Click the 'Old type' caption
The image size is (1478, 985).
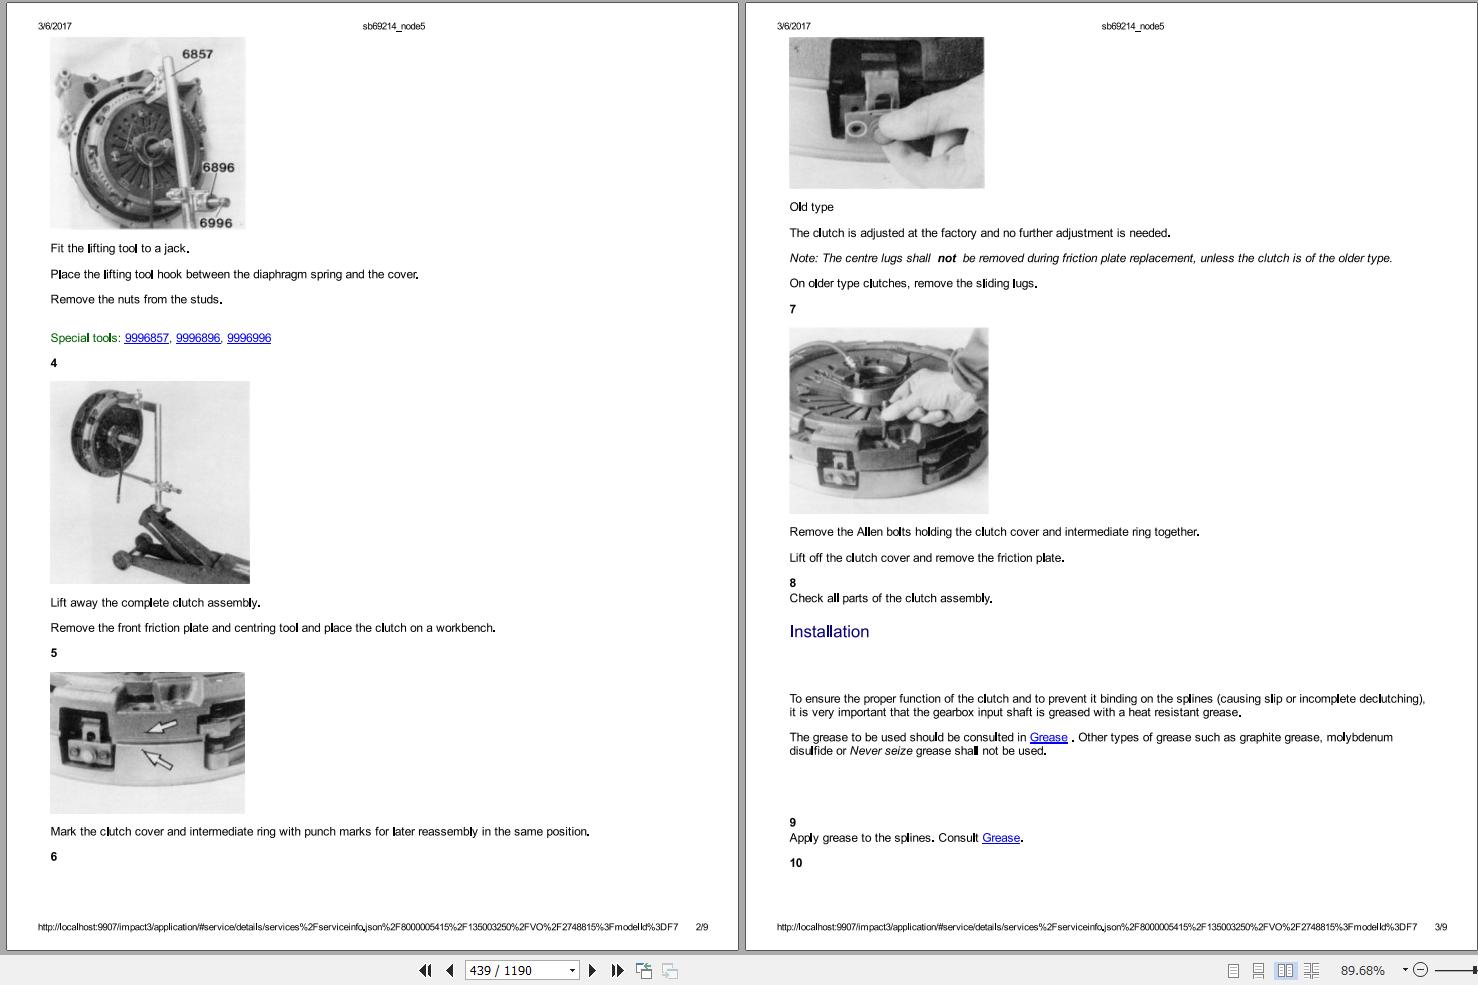811,207
